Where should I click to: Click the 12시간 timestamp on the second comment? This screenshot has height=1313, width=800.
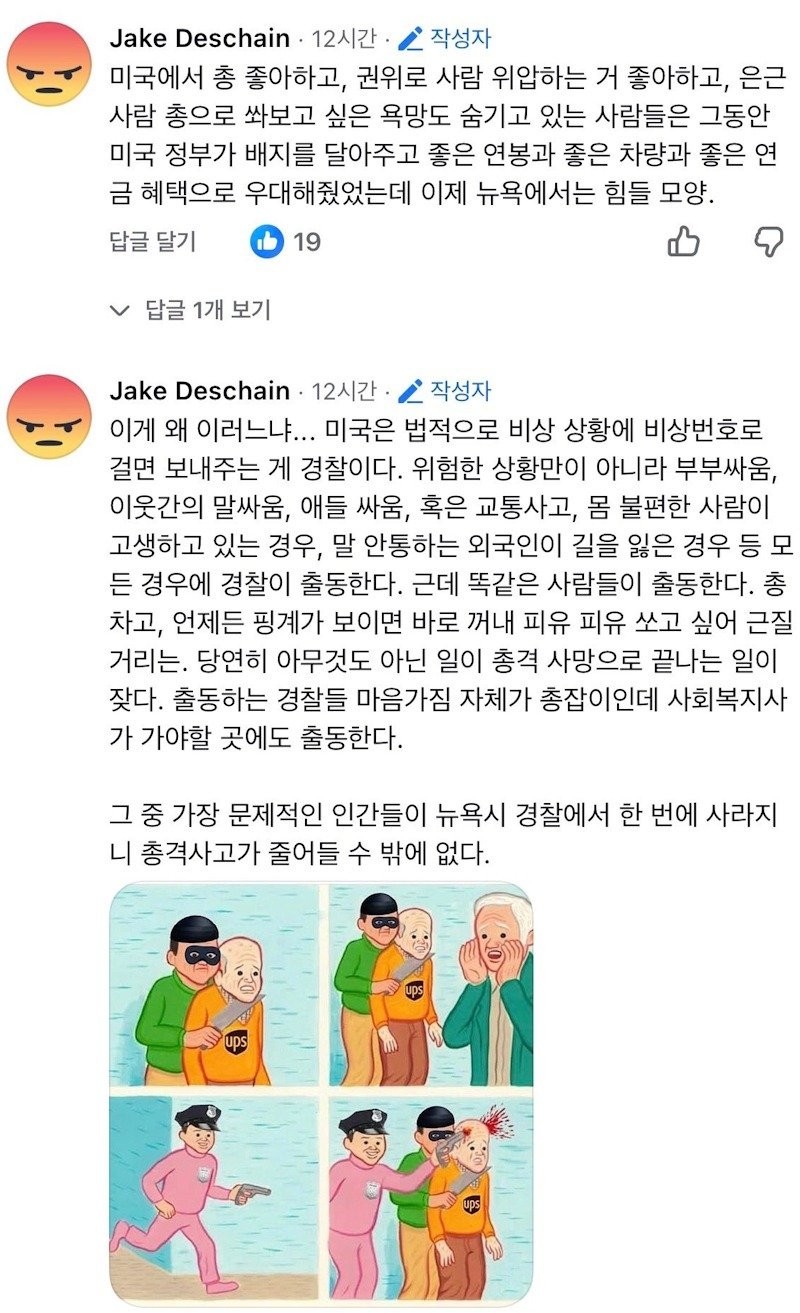point(343,390)
